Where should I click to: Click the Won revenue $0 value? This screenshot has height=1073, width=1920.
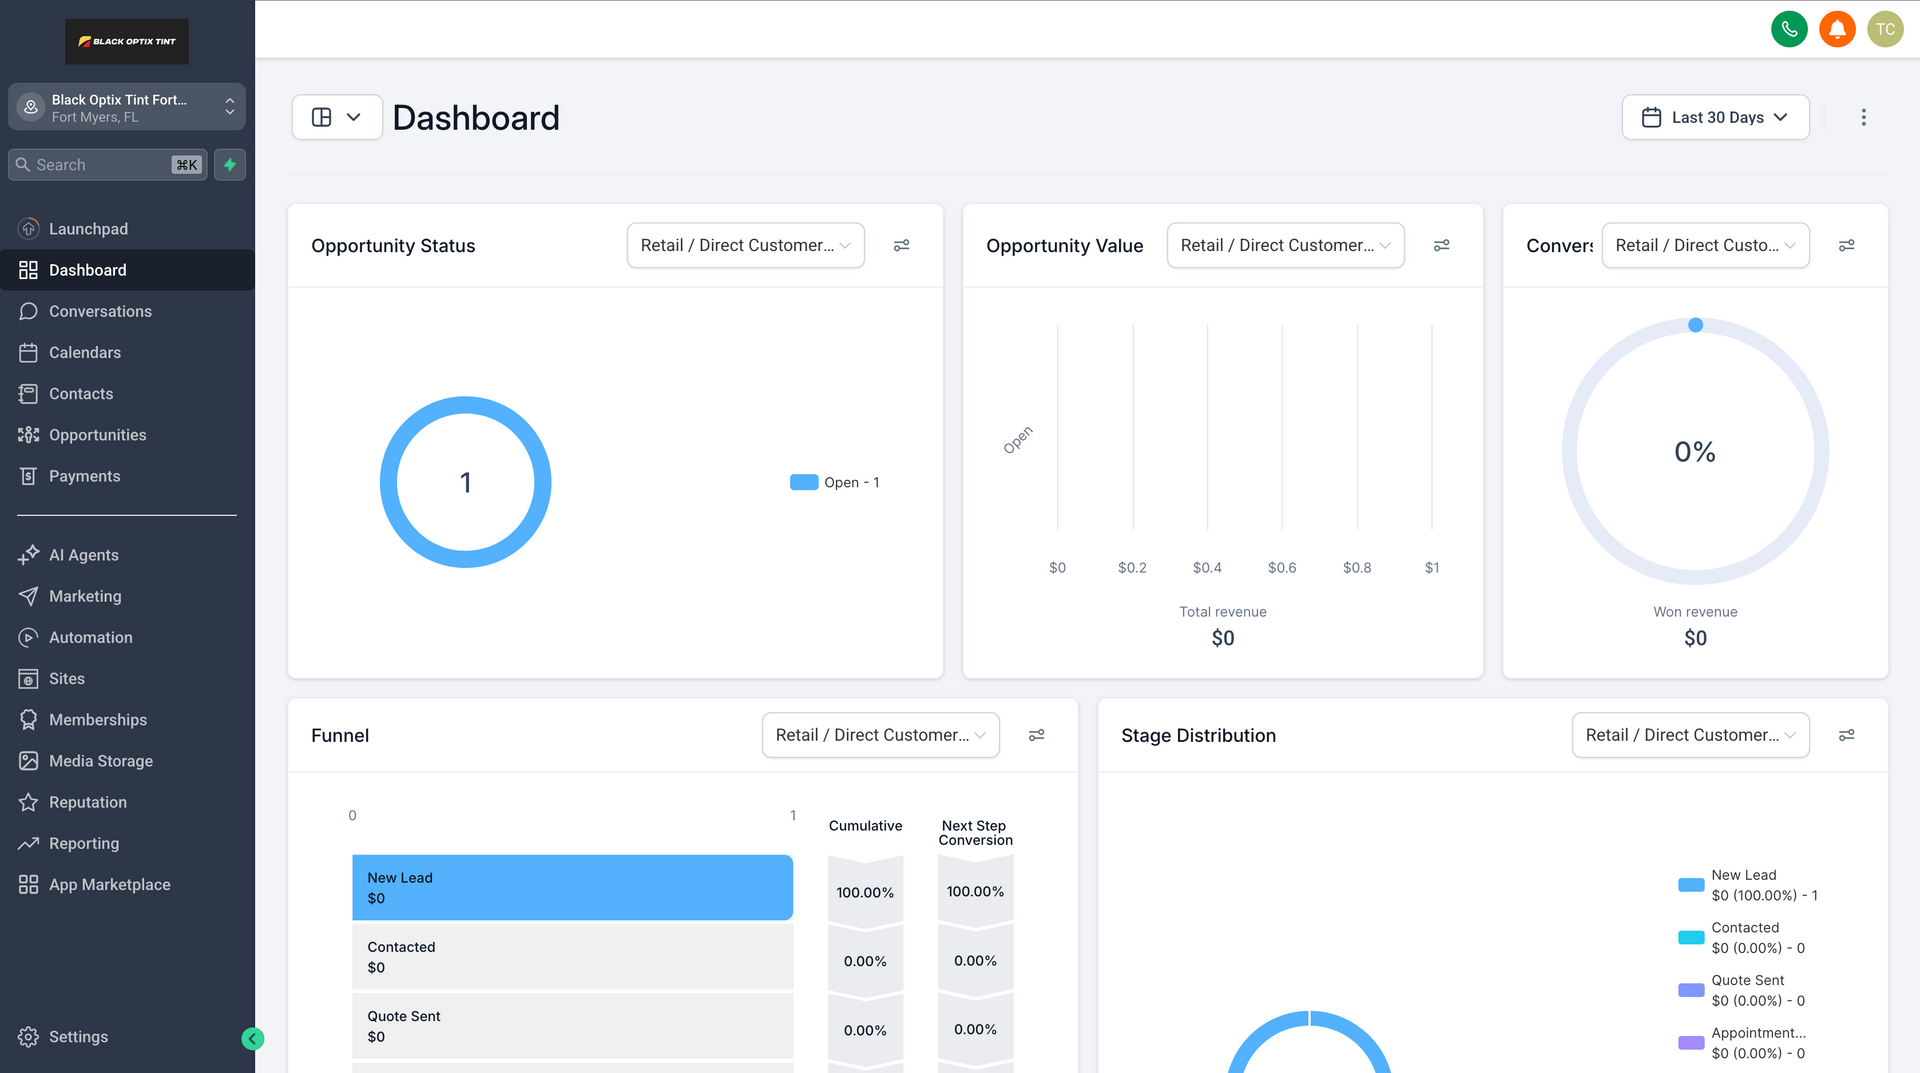1695,638
